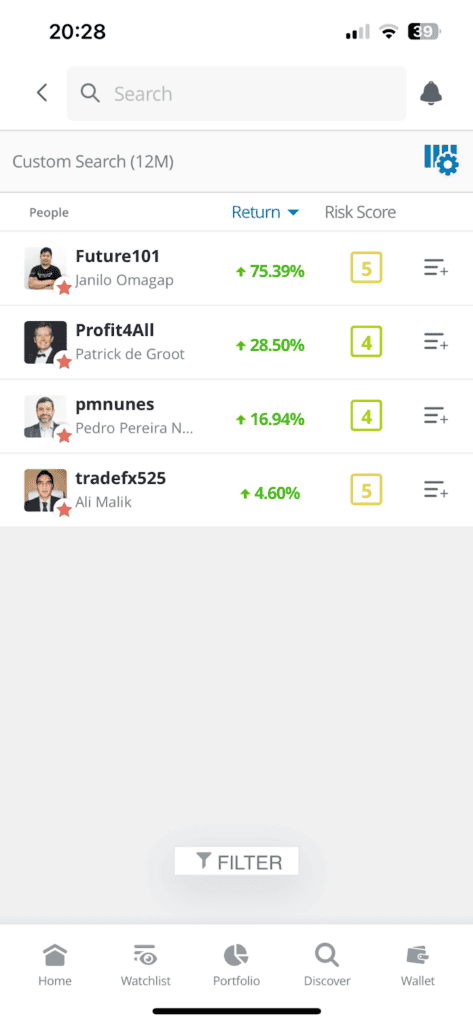The height and width of the screenshot is (1024, 473).
Task: Click the magnifier icon in search bar
Action: (90, 93)
